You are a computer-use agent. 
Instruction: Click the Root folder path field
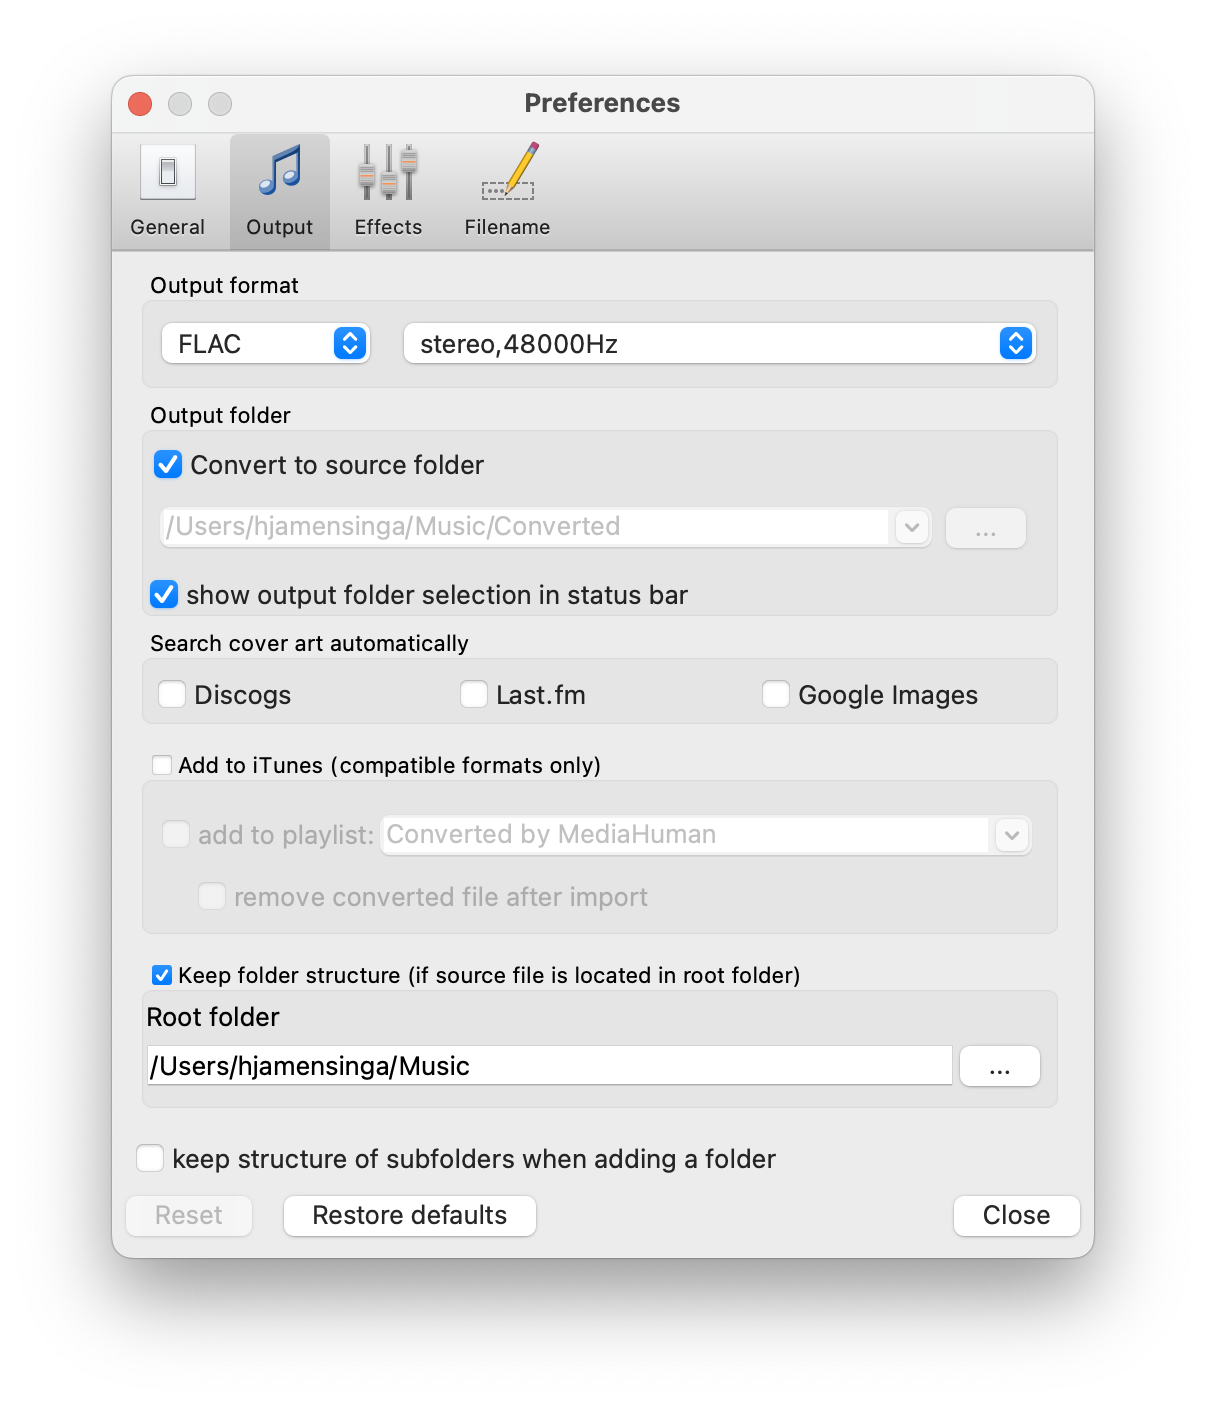548,1065
